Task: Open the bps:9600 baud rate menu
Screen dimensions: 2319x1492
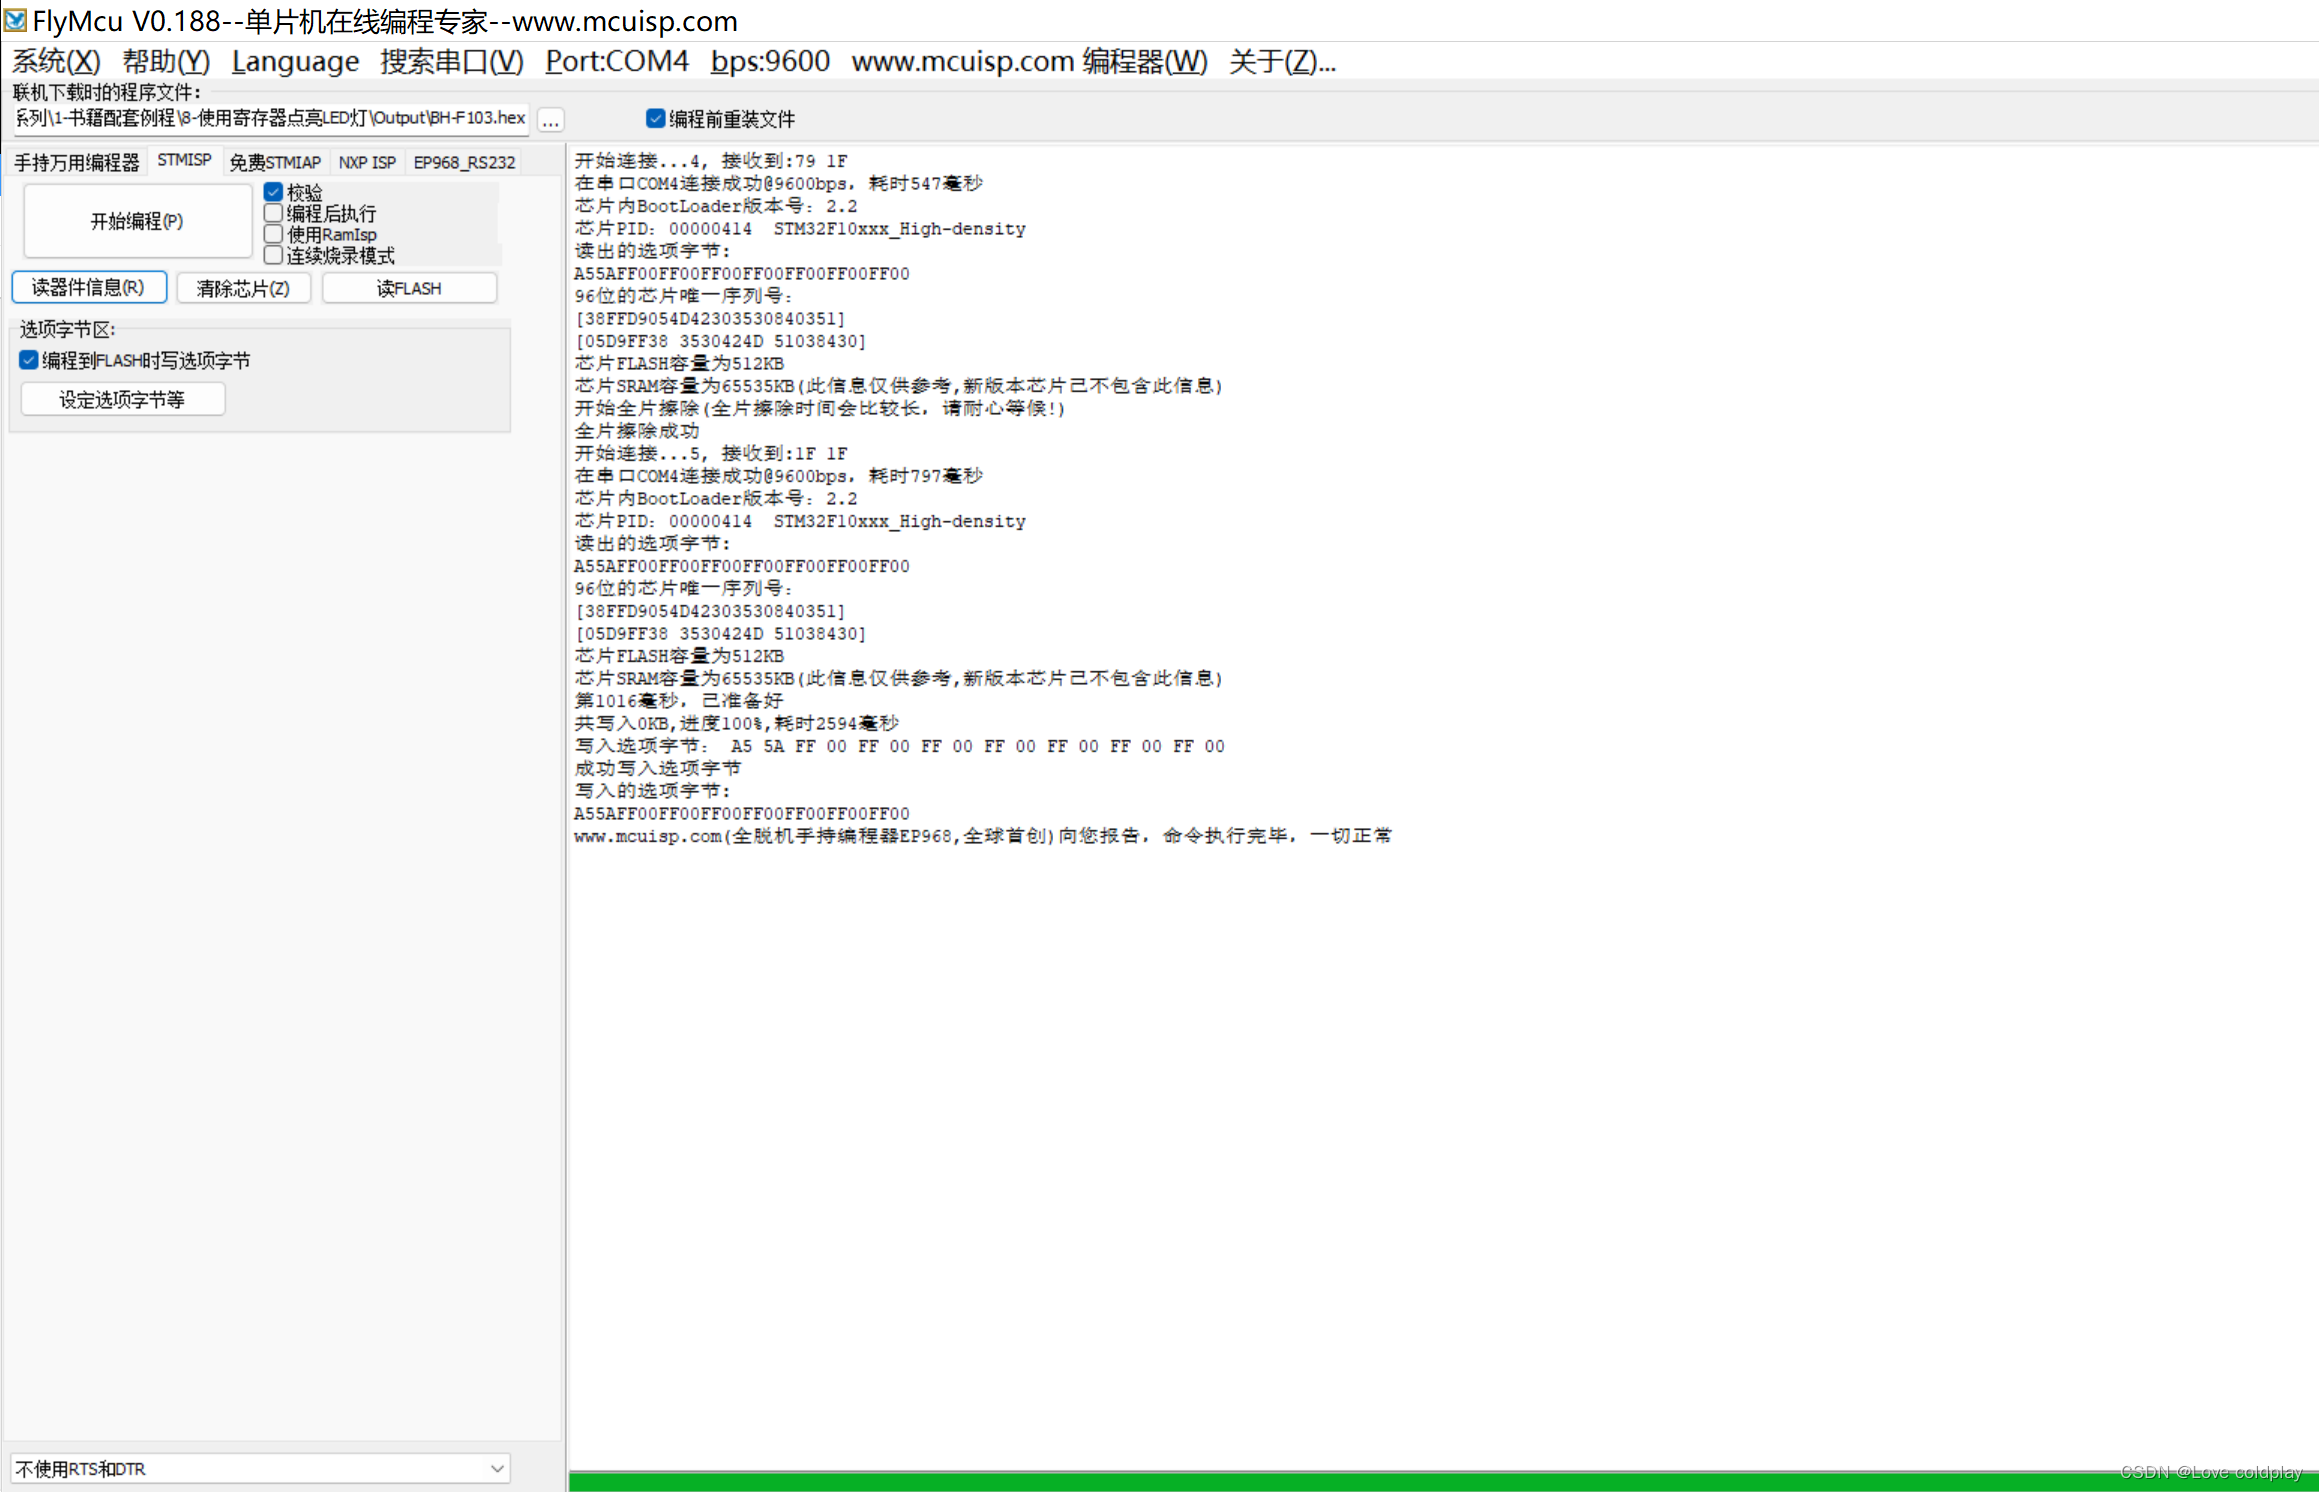Action: tap(770, 62)
